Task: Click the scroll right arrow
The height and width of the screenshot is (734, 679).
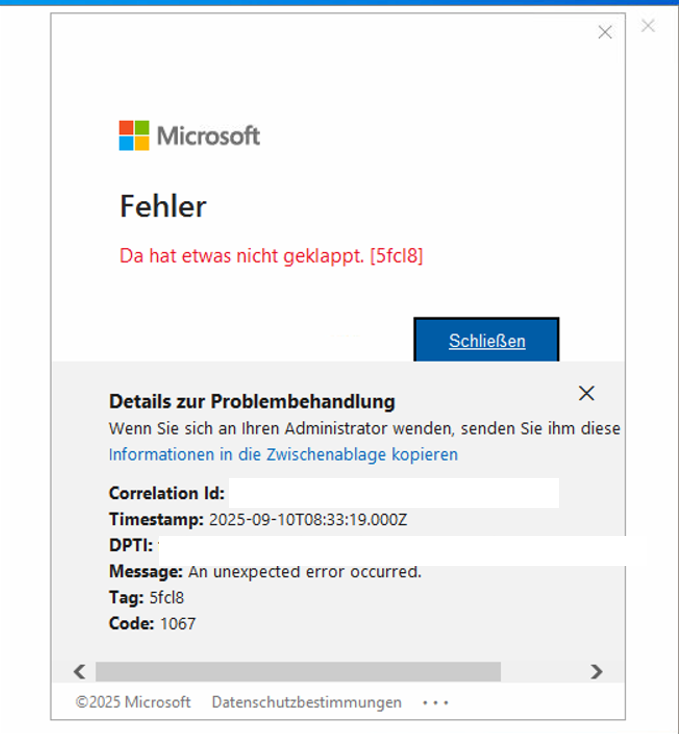Action: click(x=596, y=671)
